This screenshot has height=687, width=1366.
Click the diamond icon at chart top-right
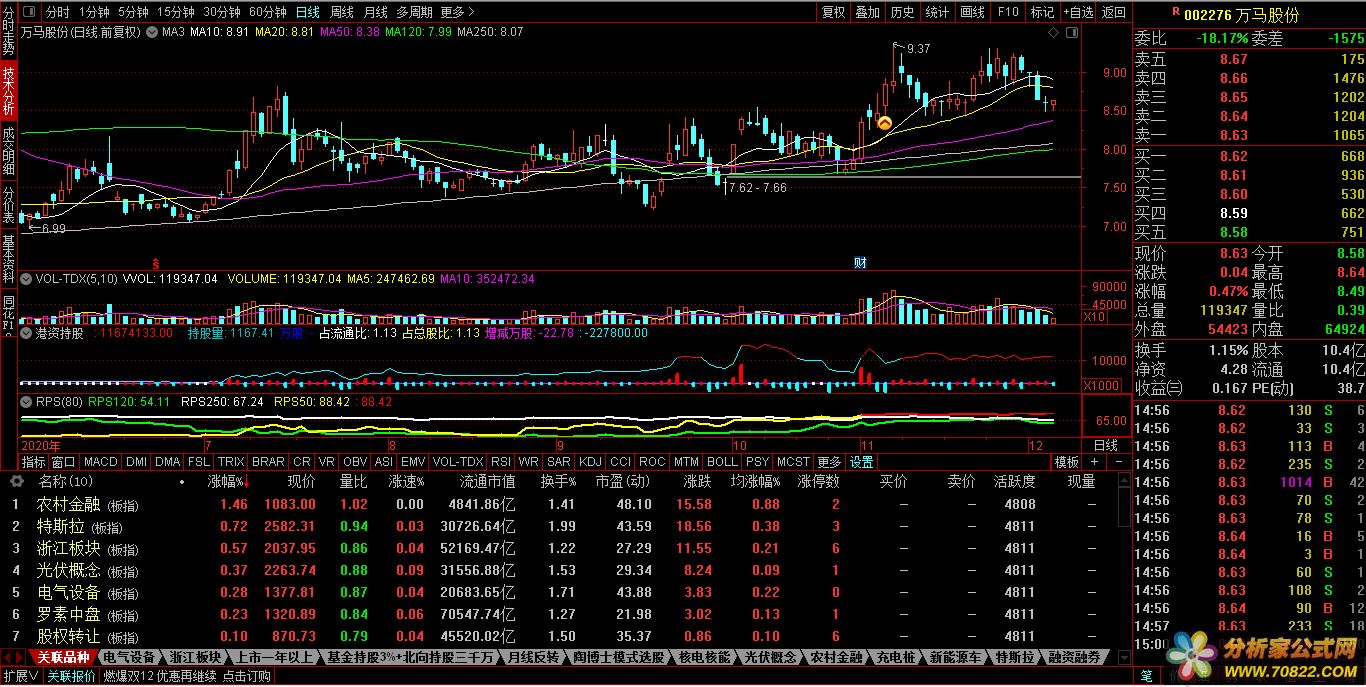(x=1053, y=32)
